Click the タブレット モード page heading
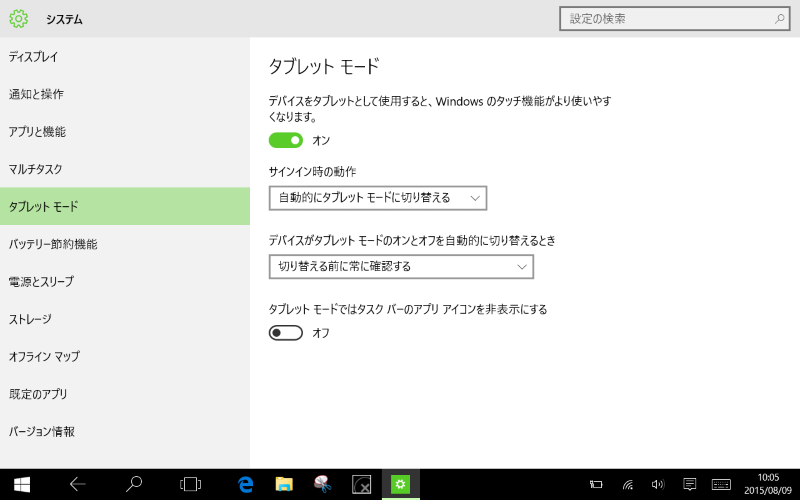This screenshot has width=800, height=500. tap(324, 66)
